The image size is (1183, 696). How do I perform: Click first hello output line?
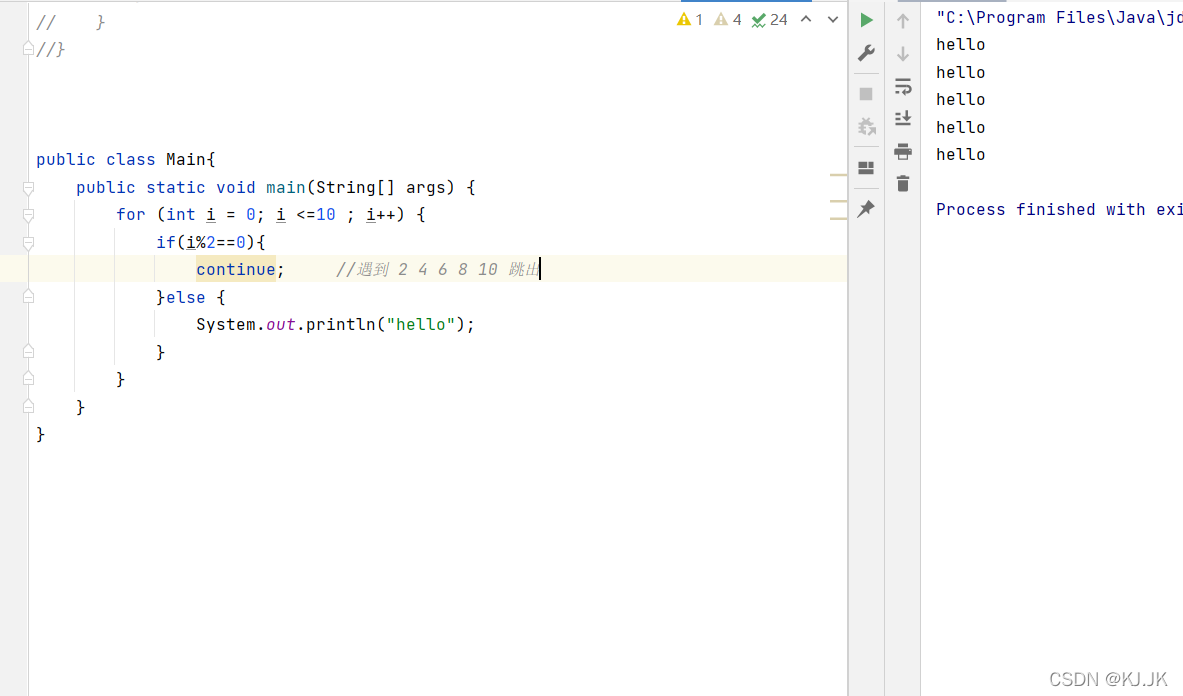(960, 44)
